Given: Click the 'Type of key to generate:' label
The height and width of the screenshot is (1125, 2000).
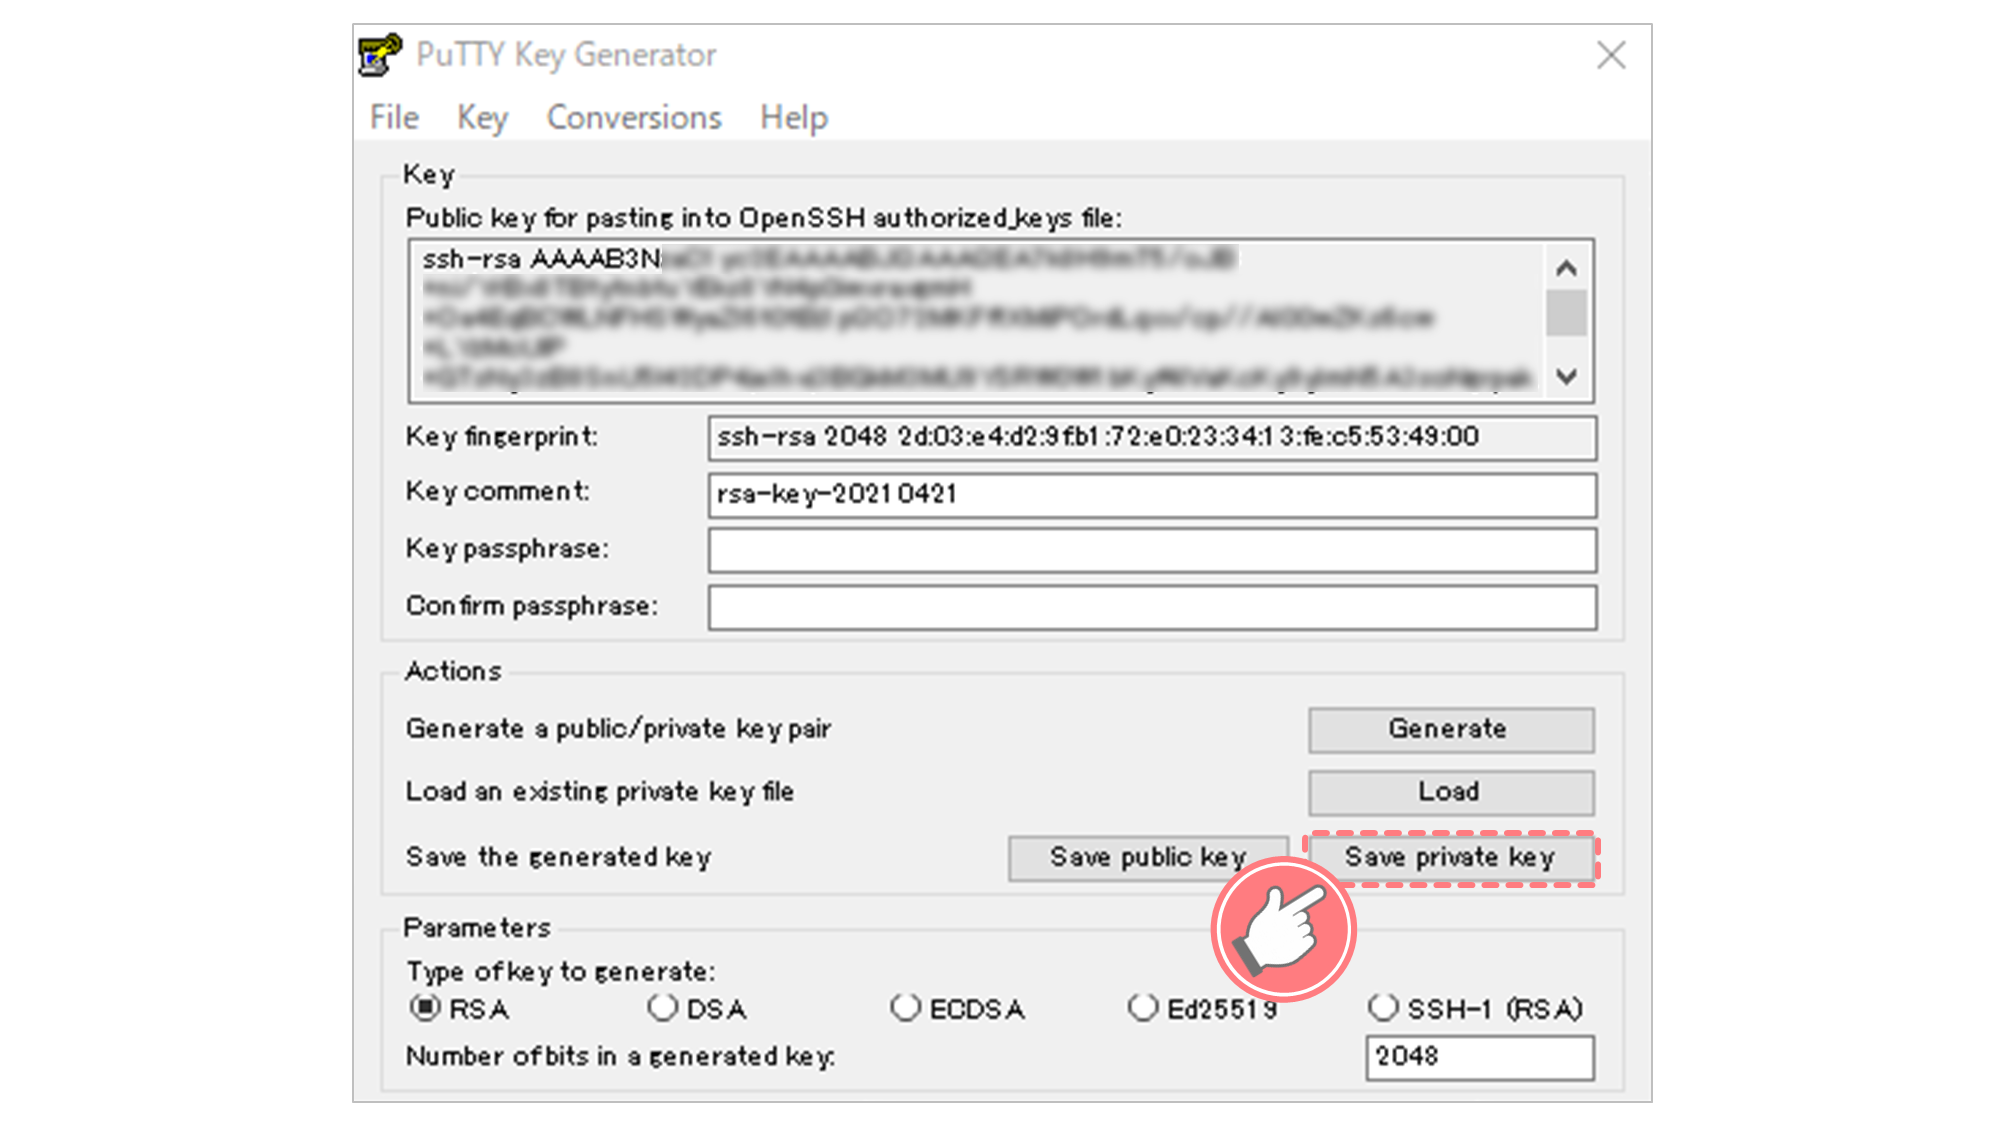Looking at the screenshot, I should 561,972.
